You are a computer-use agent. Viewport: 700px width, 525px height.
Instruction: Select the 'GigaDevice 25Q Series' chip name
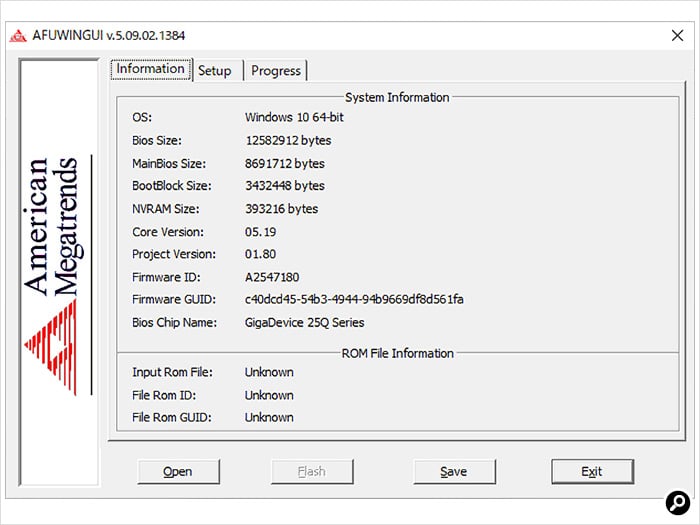click(x=304, y=322)
